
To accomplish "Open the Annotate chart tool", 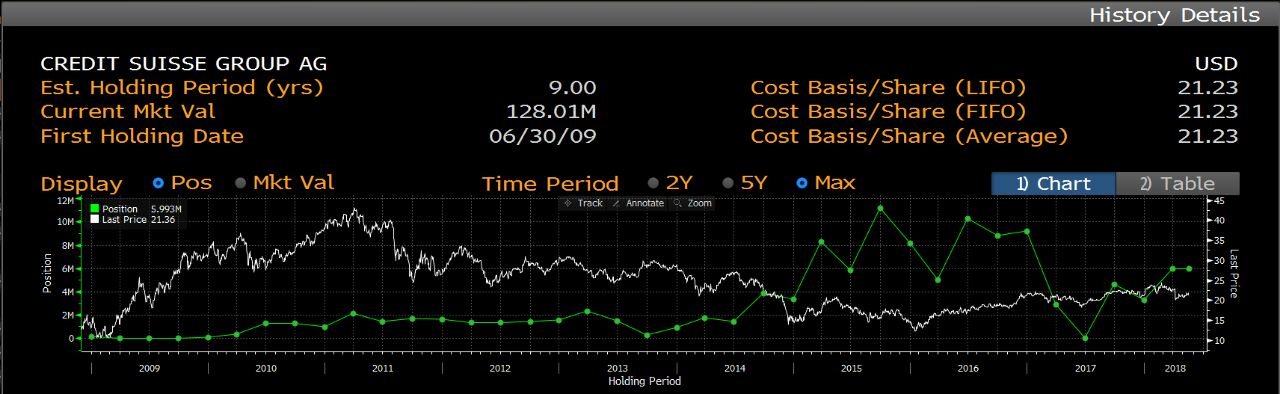I will [x=637, y=203].
